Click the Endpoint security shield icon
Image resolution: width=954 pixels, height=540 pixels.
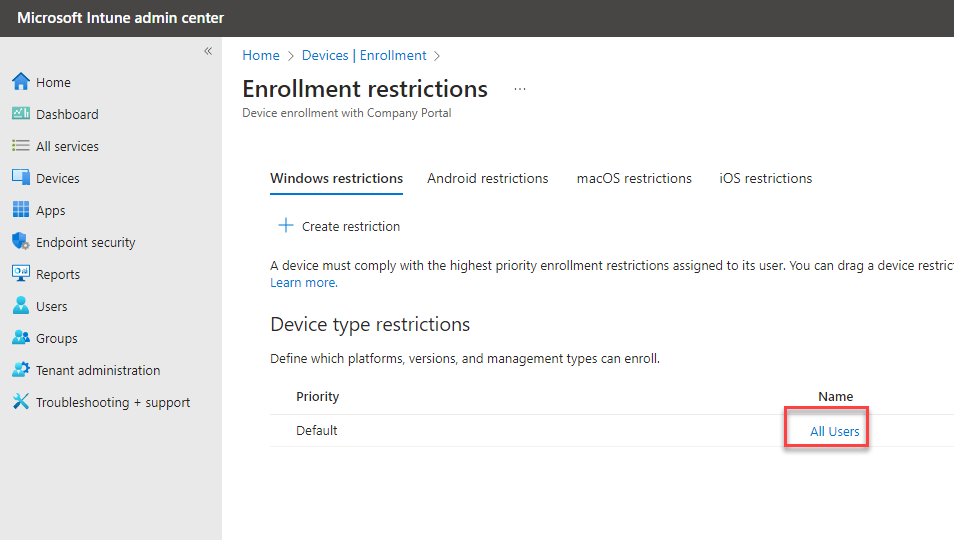click(21, 241)
